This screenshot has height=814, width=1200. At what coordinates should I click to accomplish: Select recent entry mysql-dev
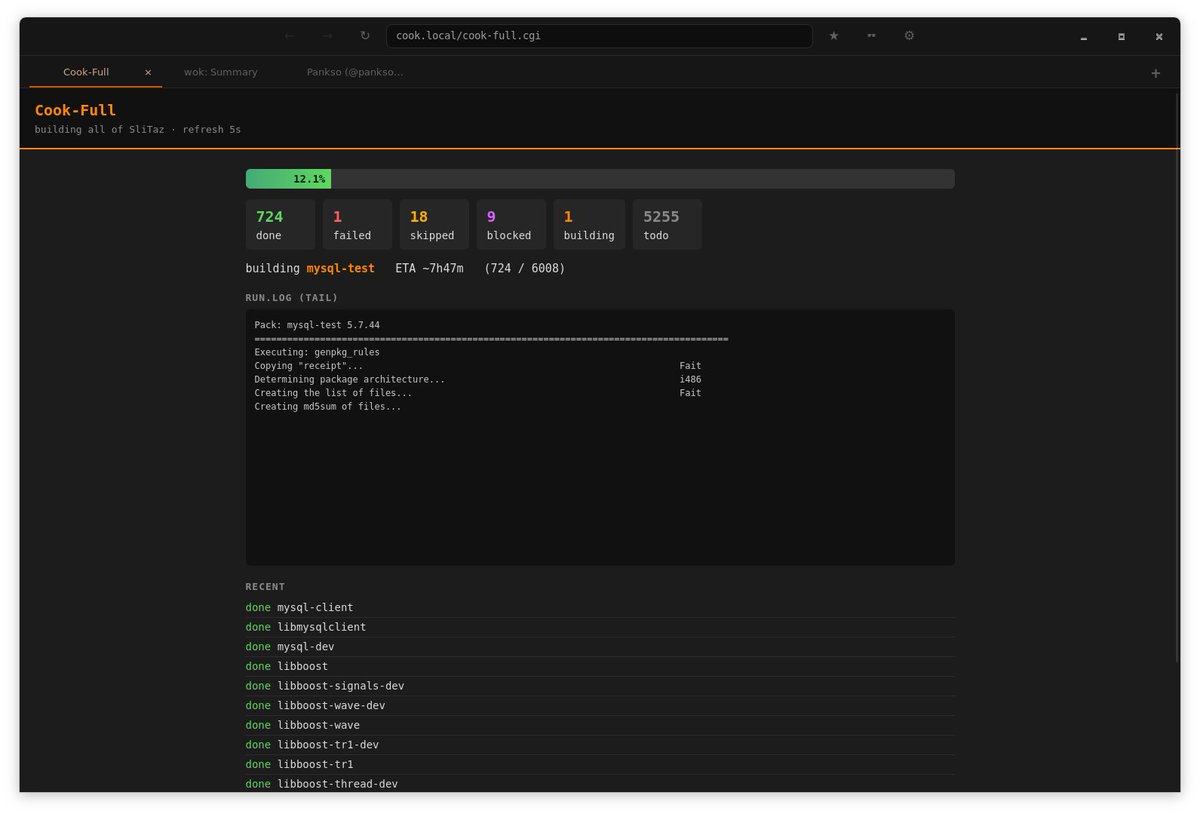tap(600, 647)
